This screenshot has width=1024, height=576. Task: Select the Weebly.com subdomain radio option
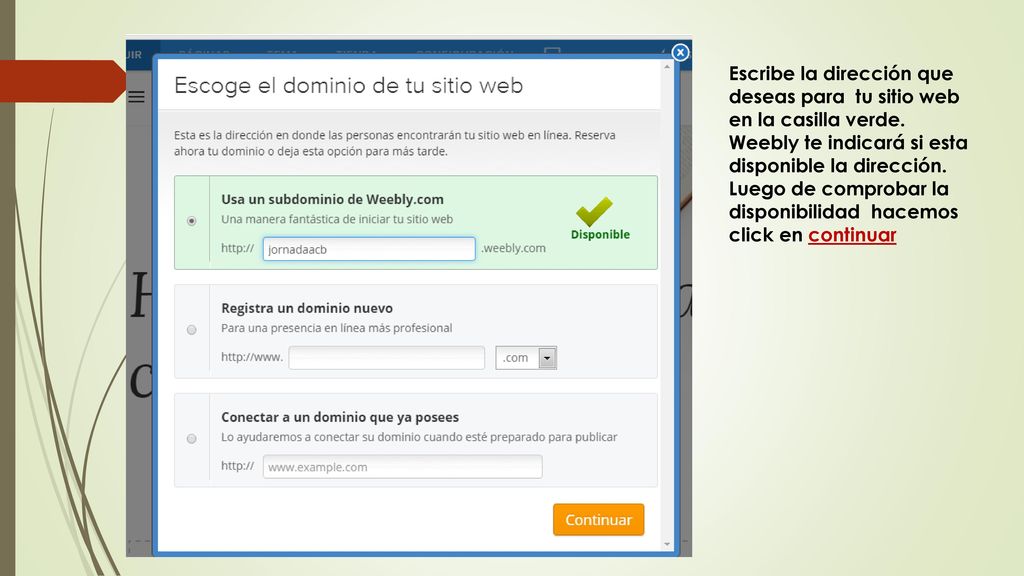tap(191, 221)
